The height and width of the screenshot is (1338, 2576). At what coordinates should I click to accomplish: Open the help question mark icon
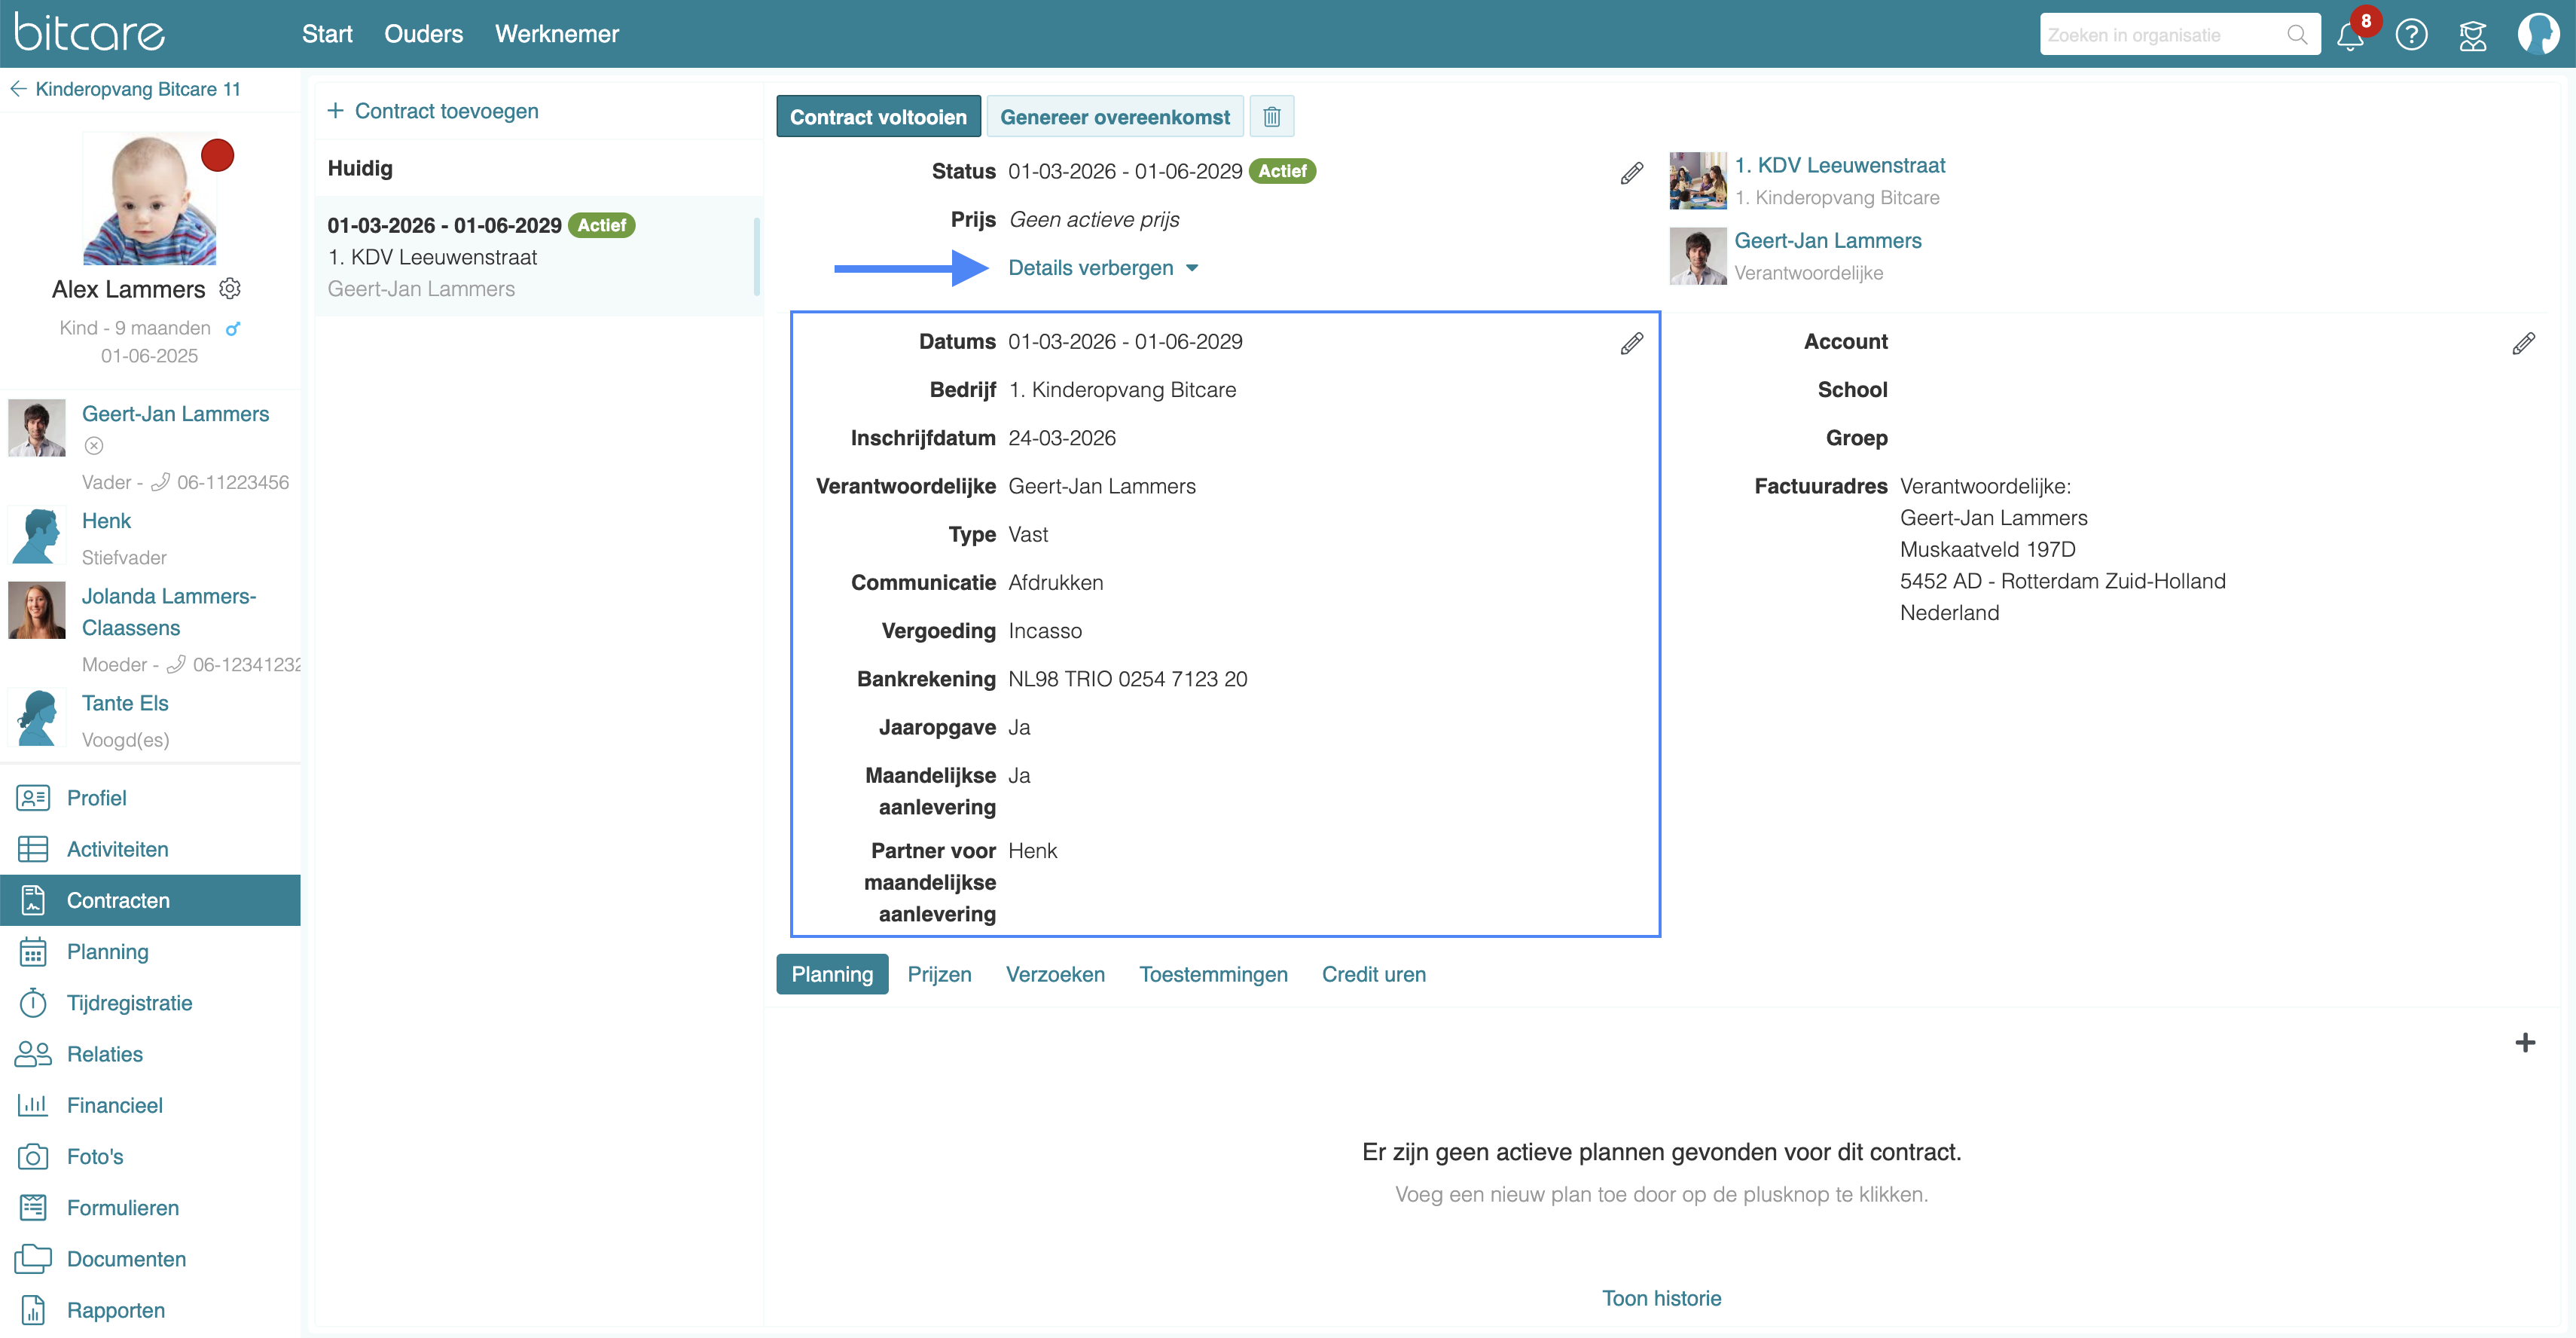point(2411,36)
